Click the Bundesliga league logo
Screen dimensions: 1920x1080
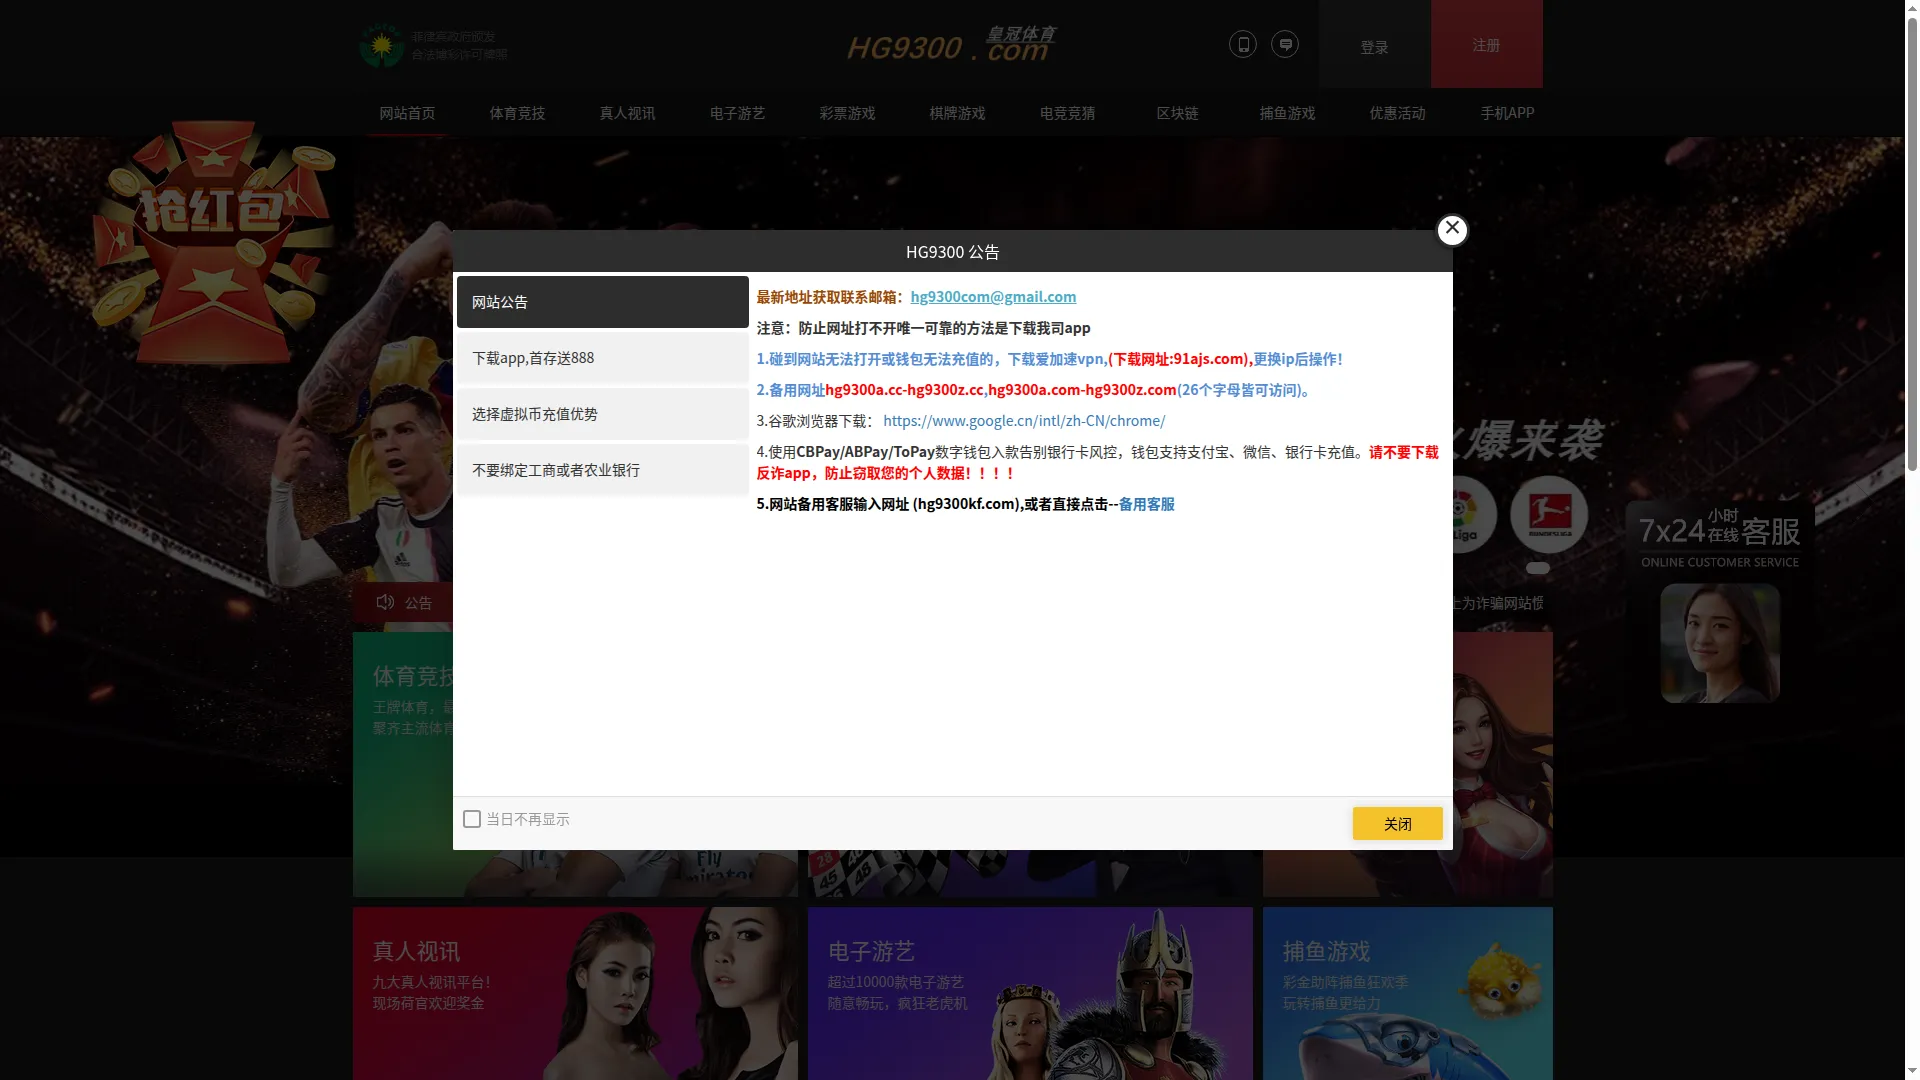pyautogui.click(x=1549, y=514)
